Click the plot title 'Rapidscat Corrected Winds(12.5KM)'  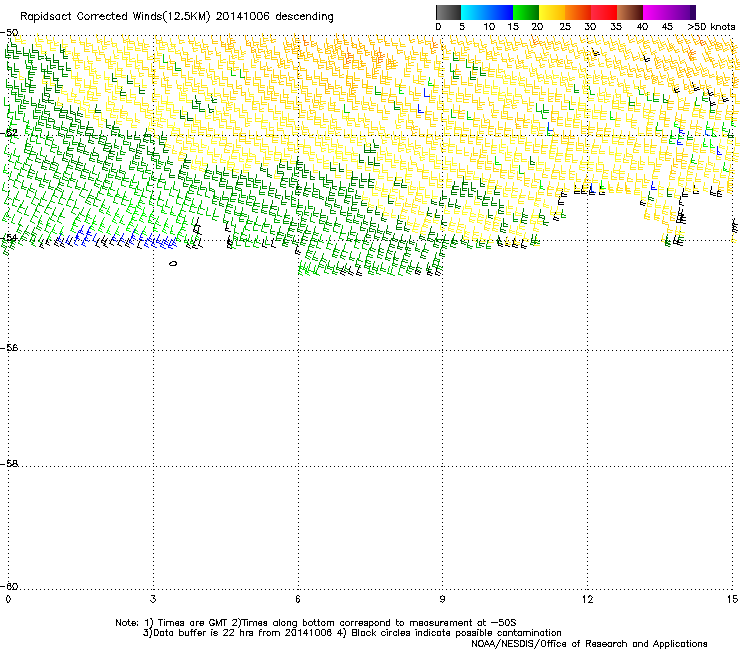click(x=115, y=16)
